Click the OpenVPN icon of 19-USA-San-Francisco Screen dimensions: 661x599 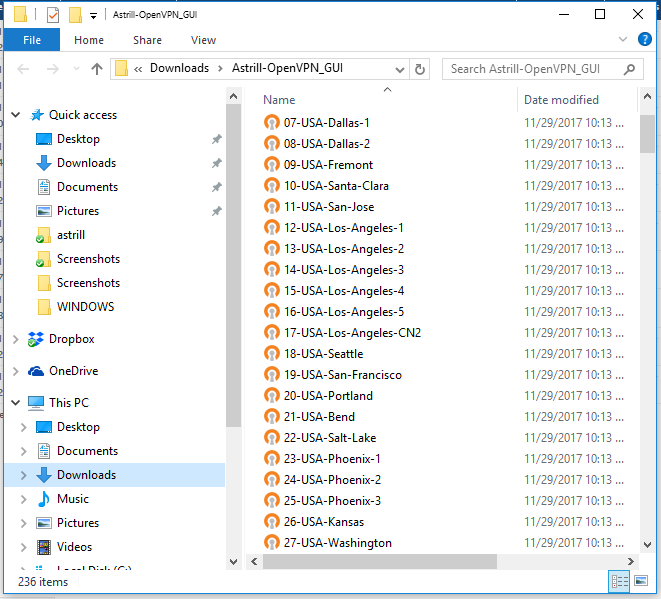coord(272,375)
